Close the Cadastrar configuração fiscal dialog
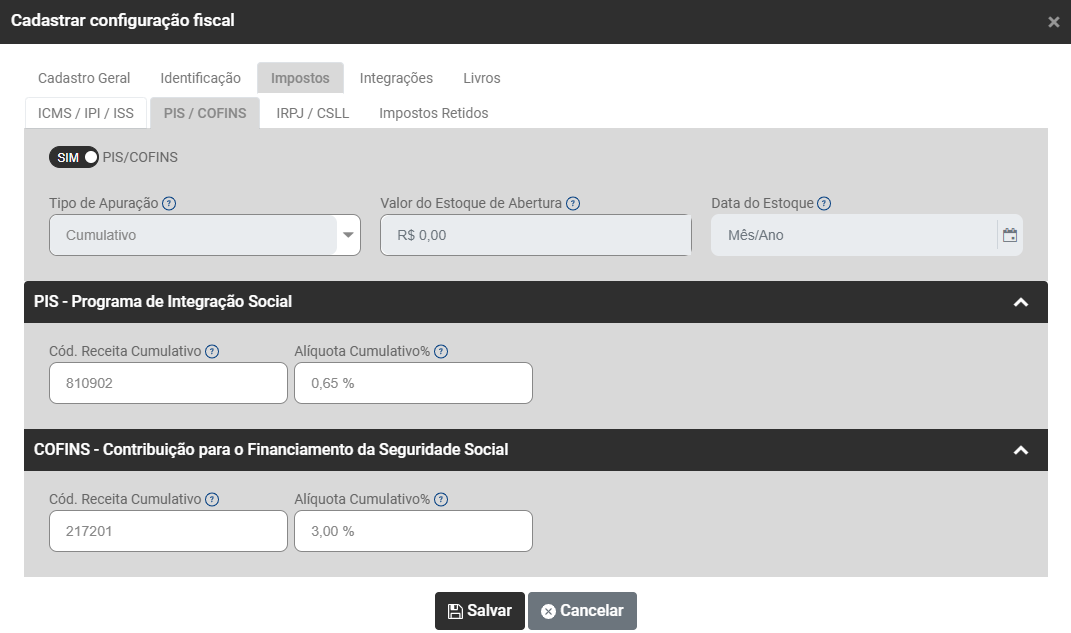1071x633 pixels. click(x=1053, y=21)
